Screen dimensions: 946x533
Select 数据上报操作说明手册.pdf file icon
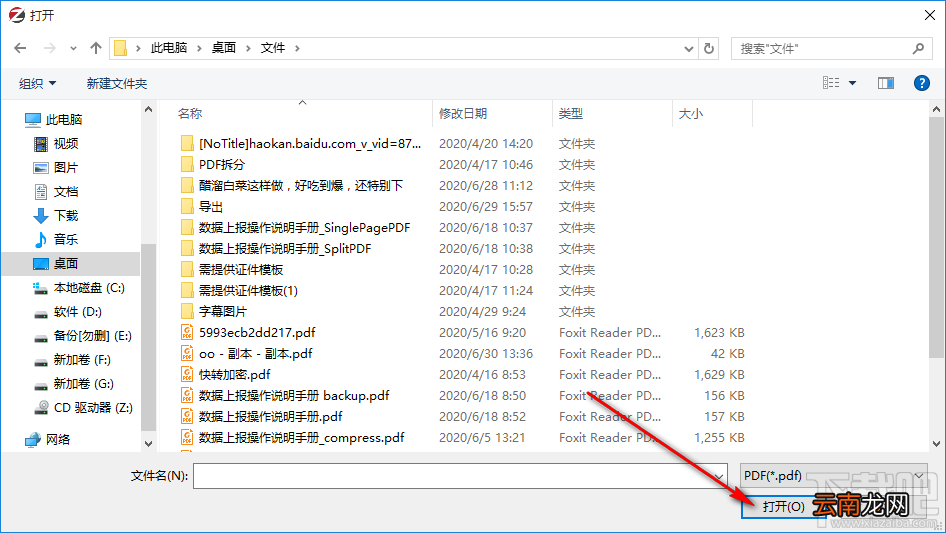pyautogui.click(x=188, y=417)
